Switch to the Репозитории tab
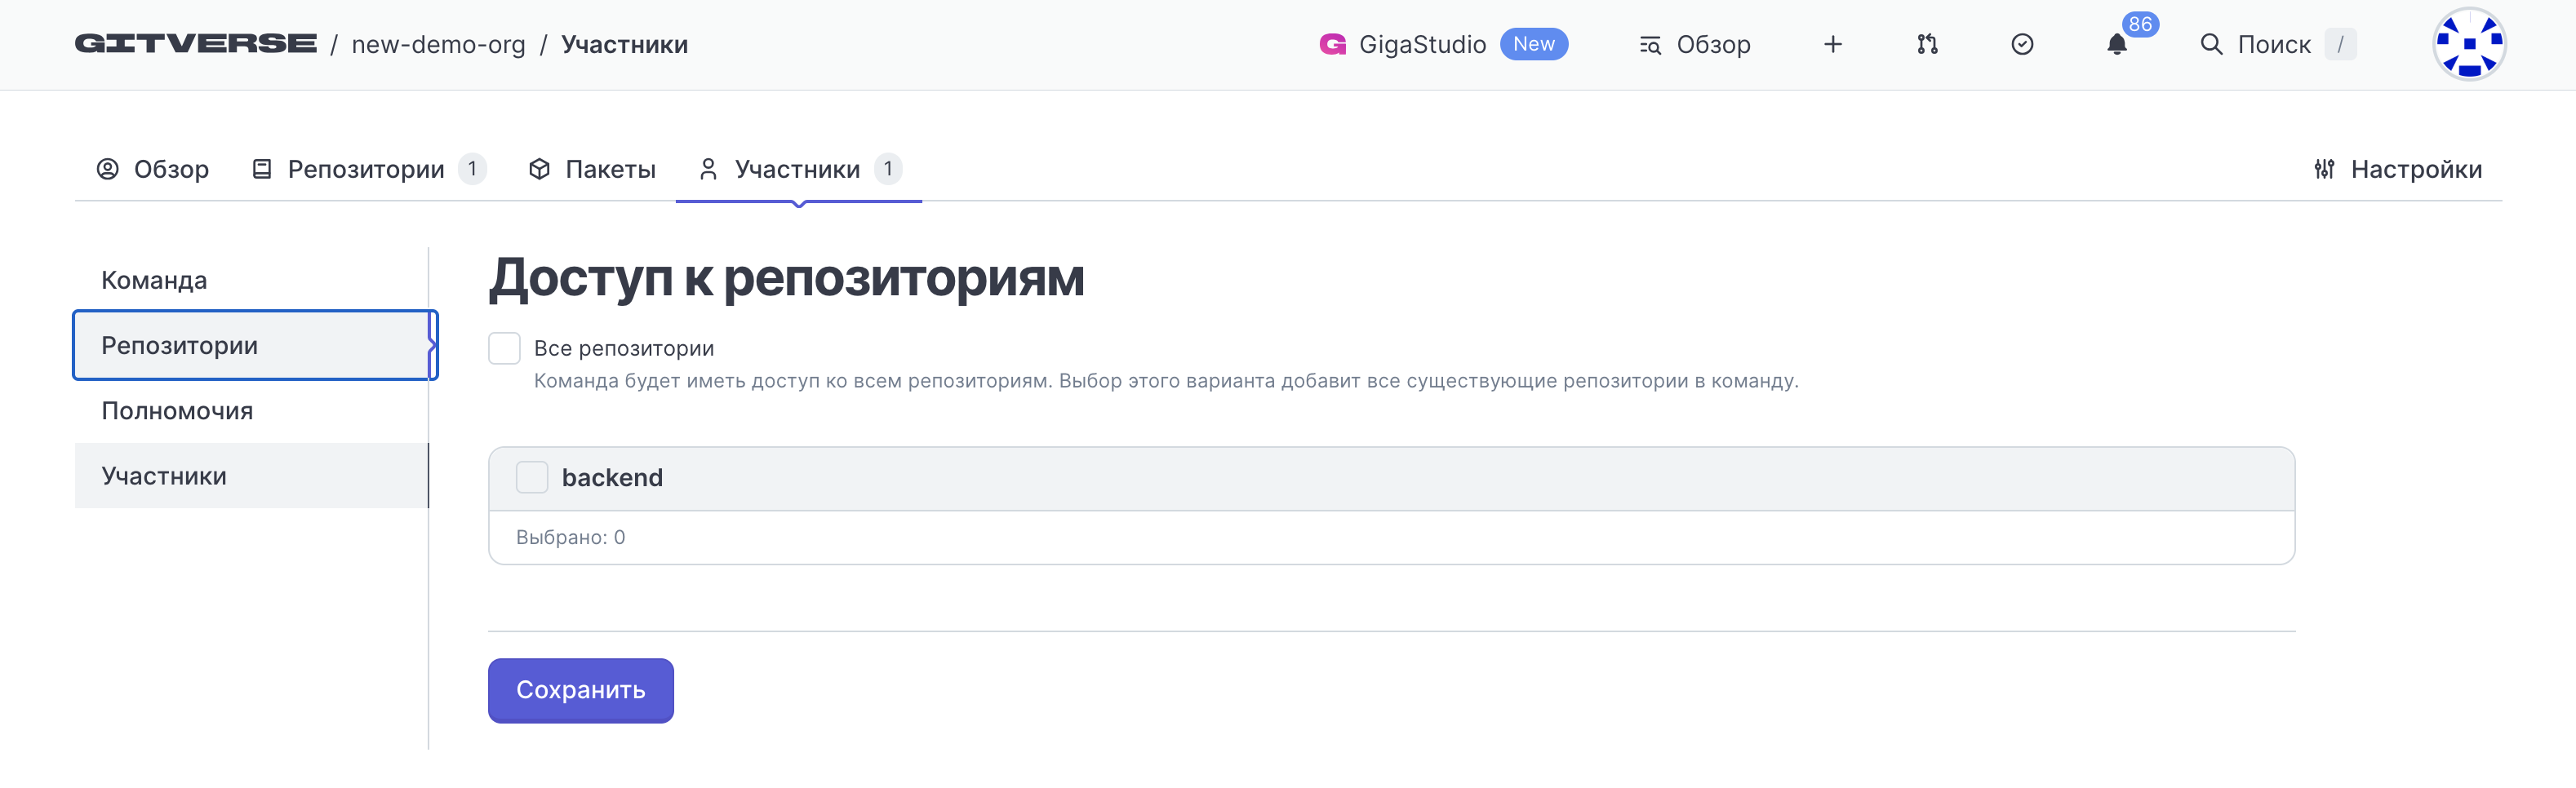 pyautogui.click(x=366, y=169)
